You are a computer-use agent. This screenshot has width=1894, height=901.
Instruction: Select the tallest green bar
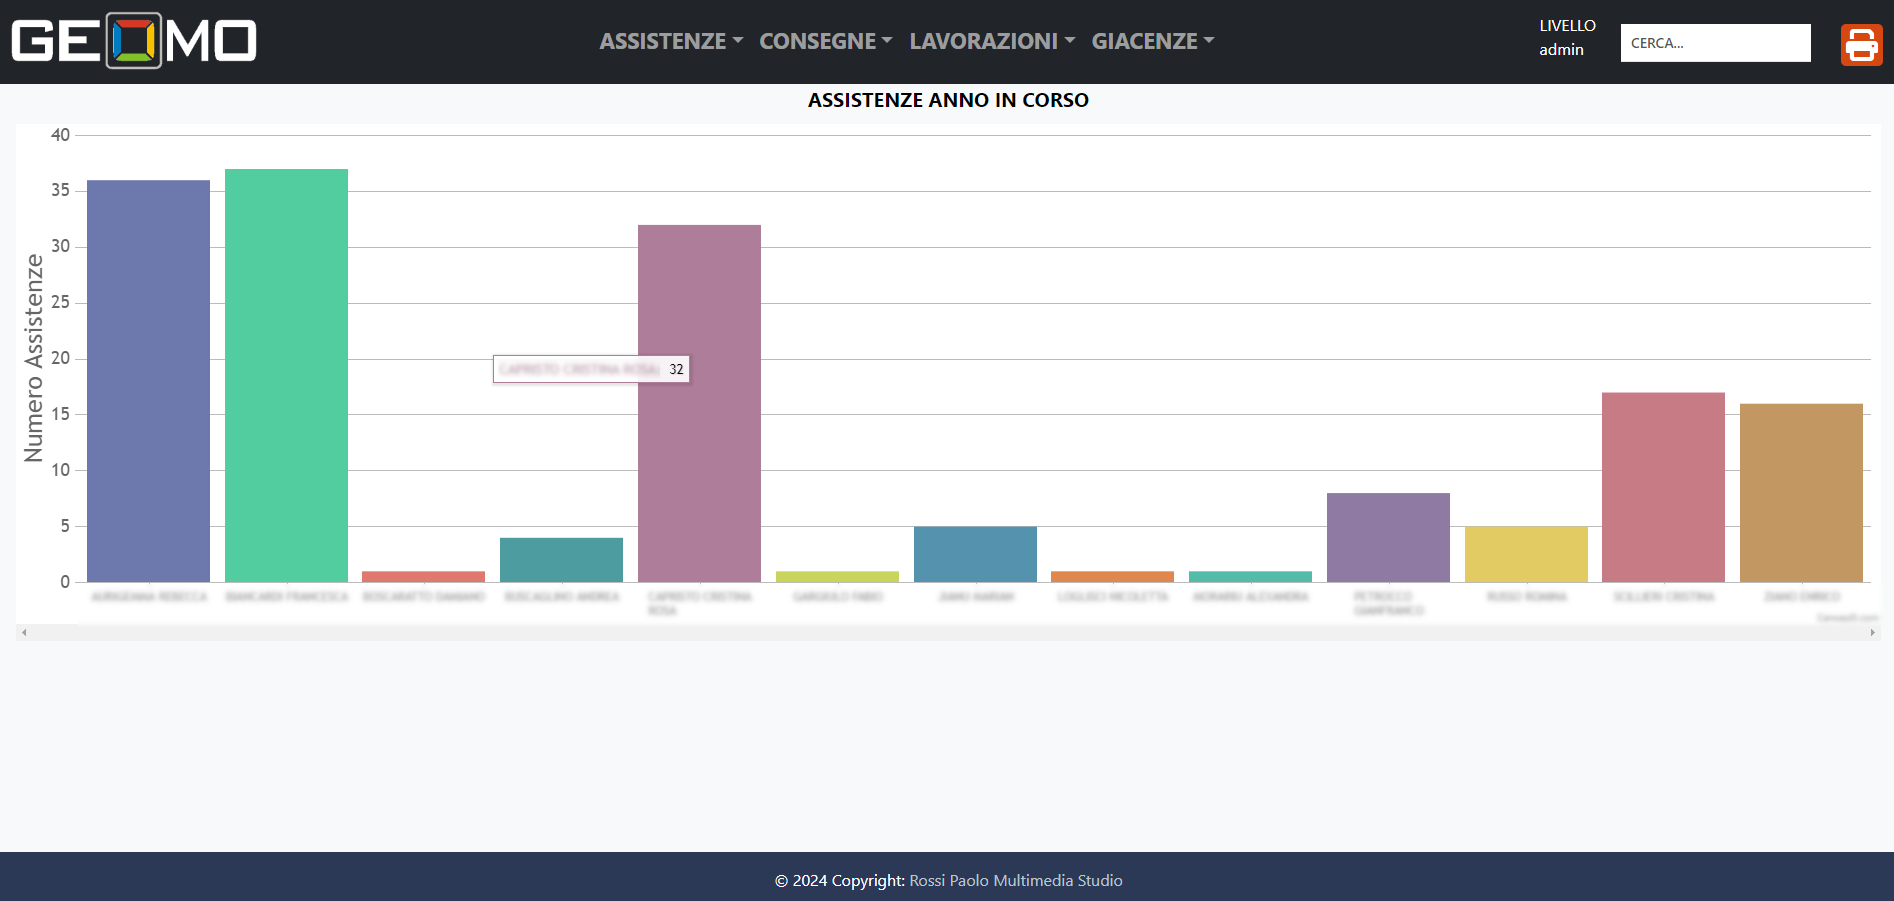click(286, 375)
